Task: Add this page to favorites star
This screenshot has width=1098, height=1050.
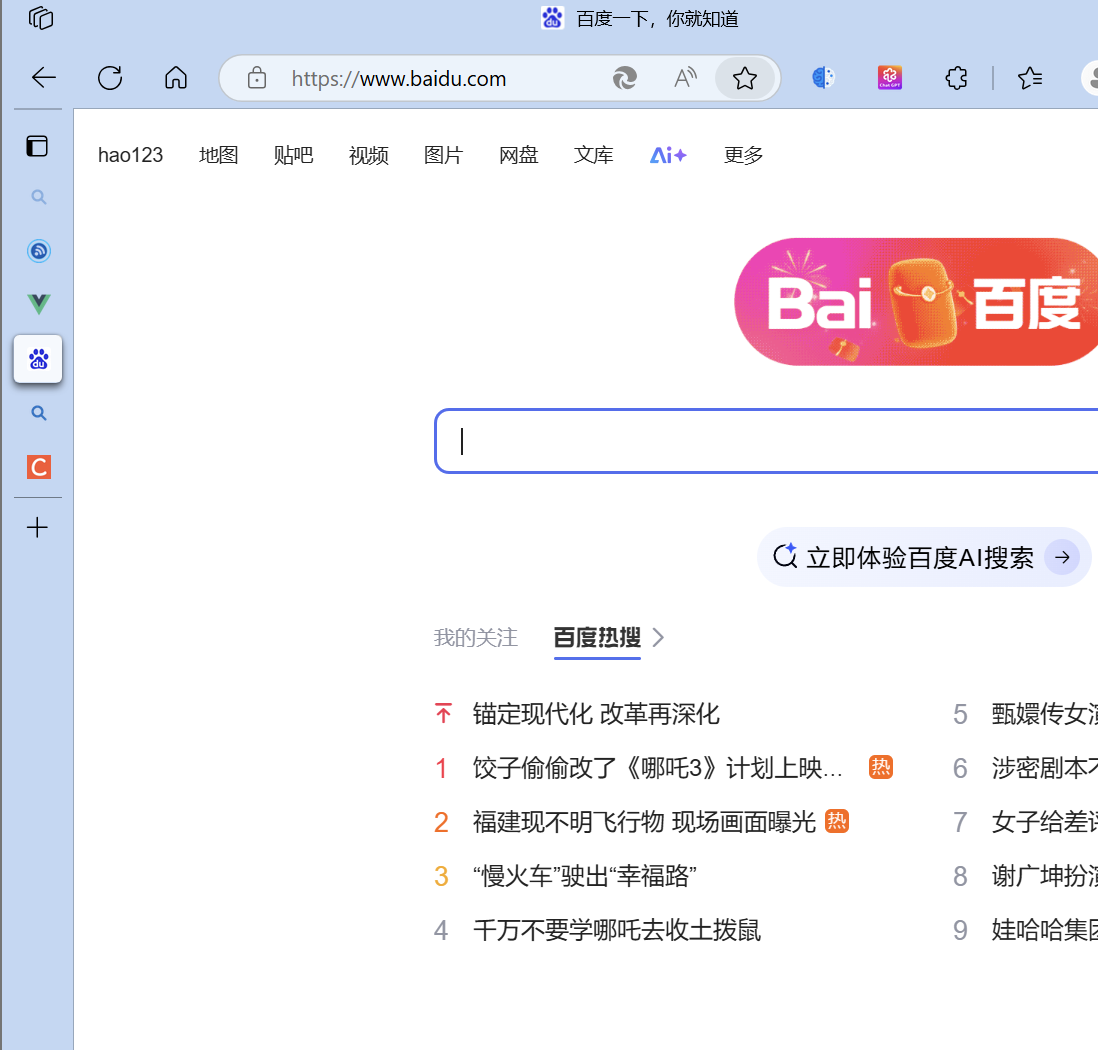Action: pos(745,78)
